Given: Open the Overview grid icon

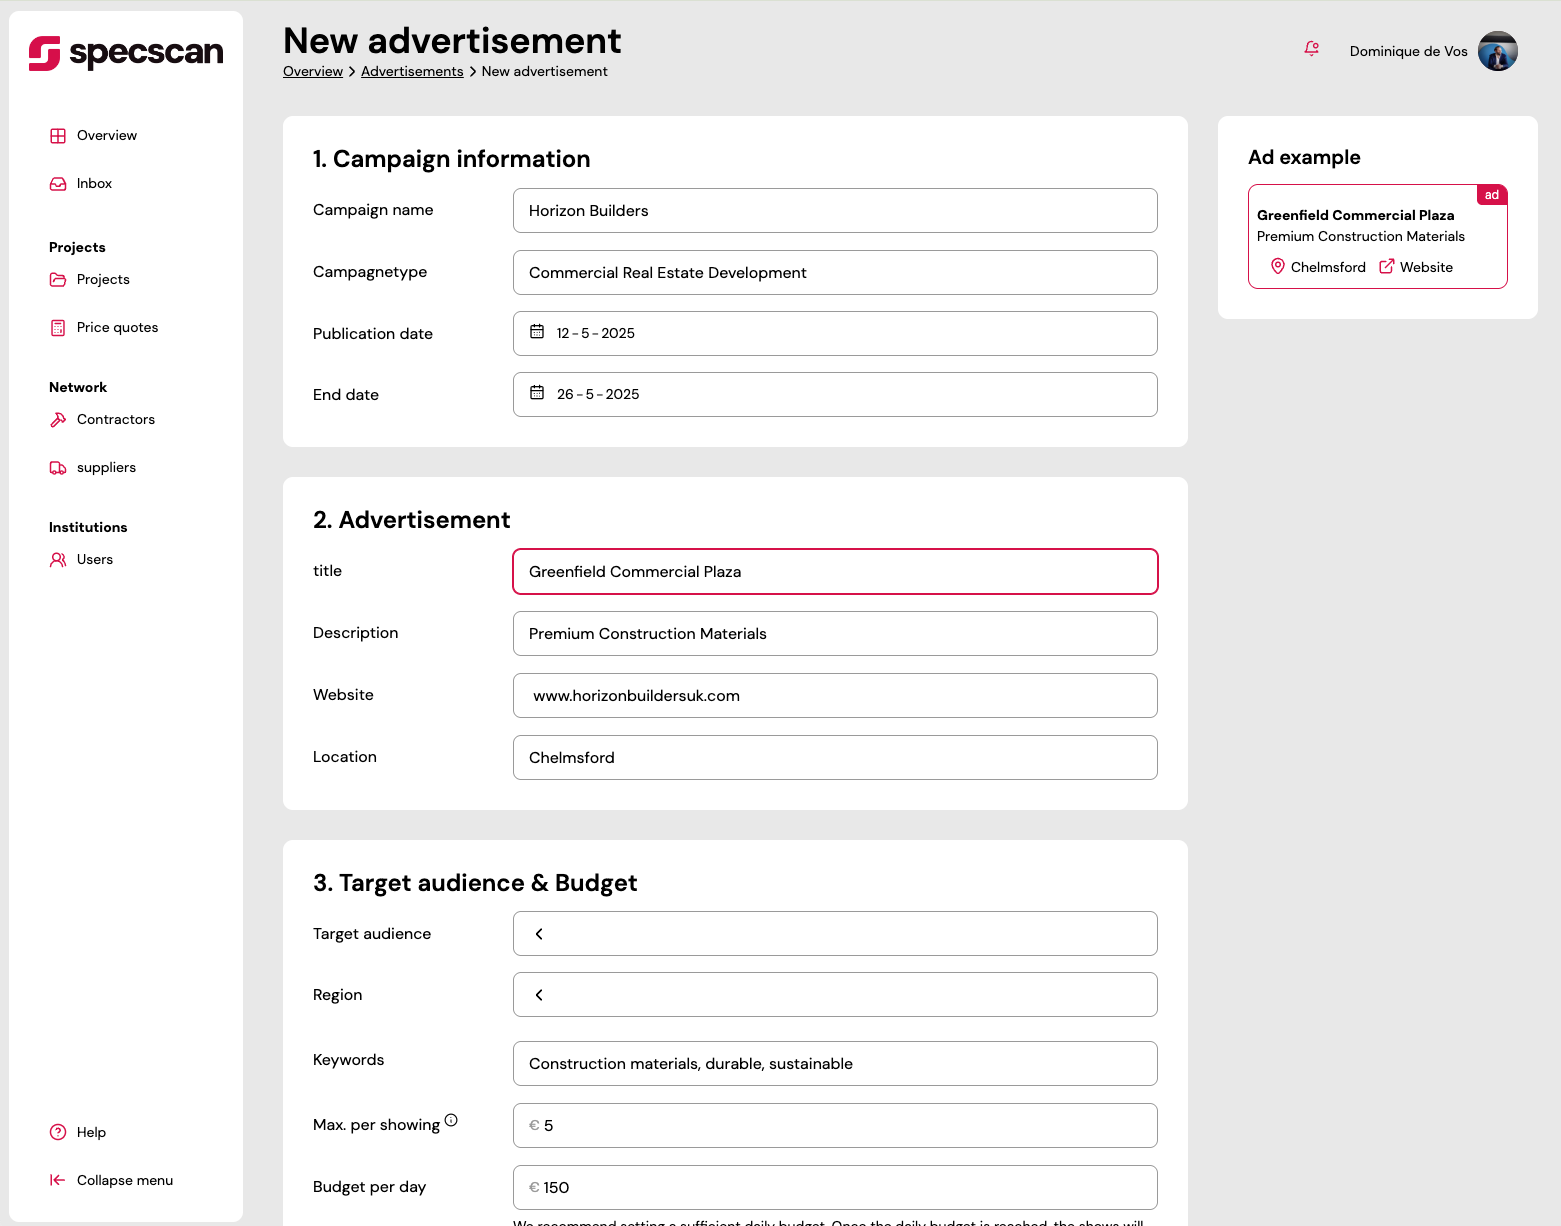Looking at the screenshot, I should 58,136.
